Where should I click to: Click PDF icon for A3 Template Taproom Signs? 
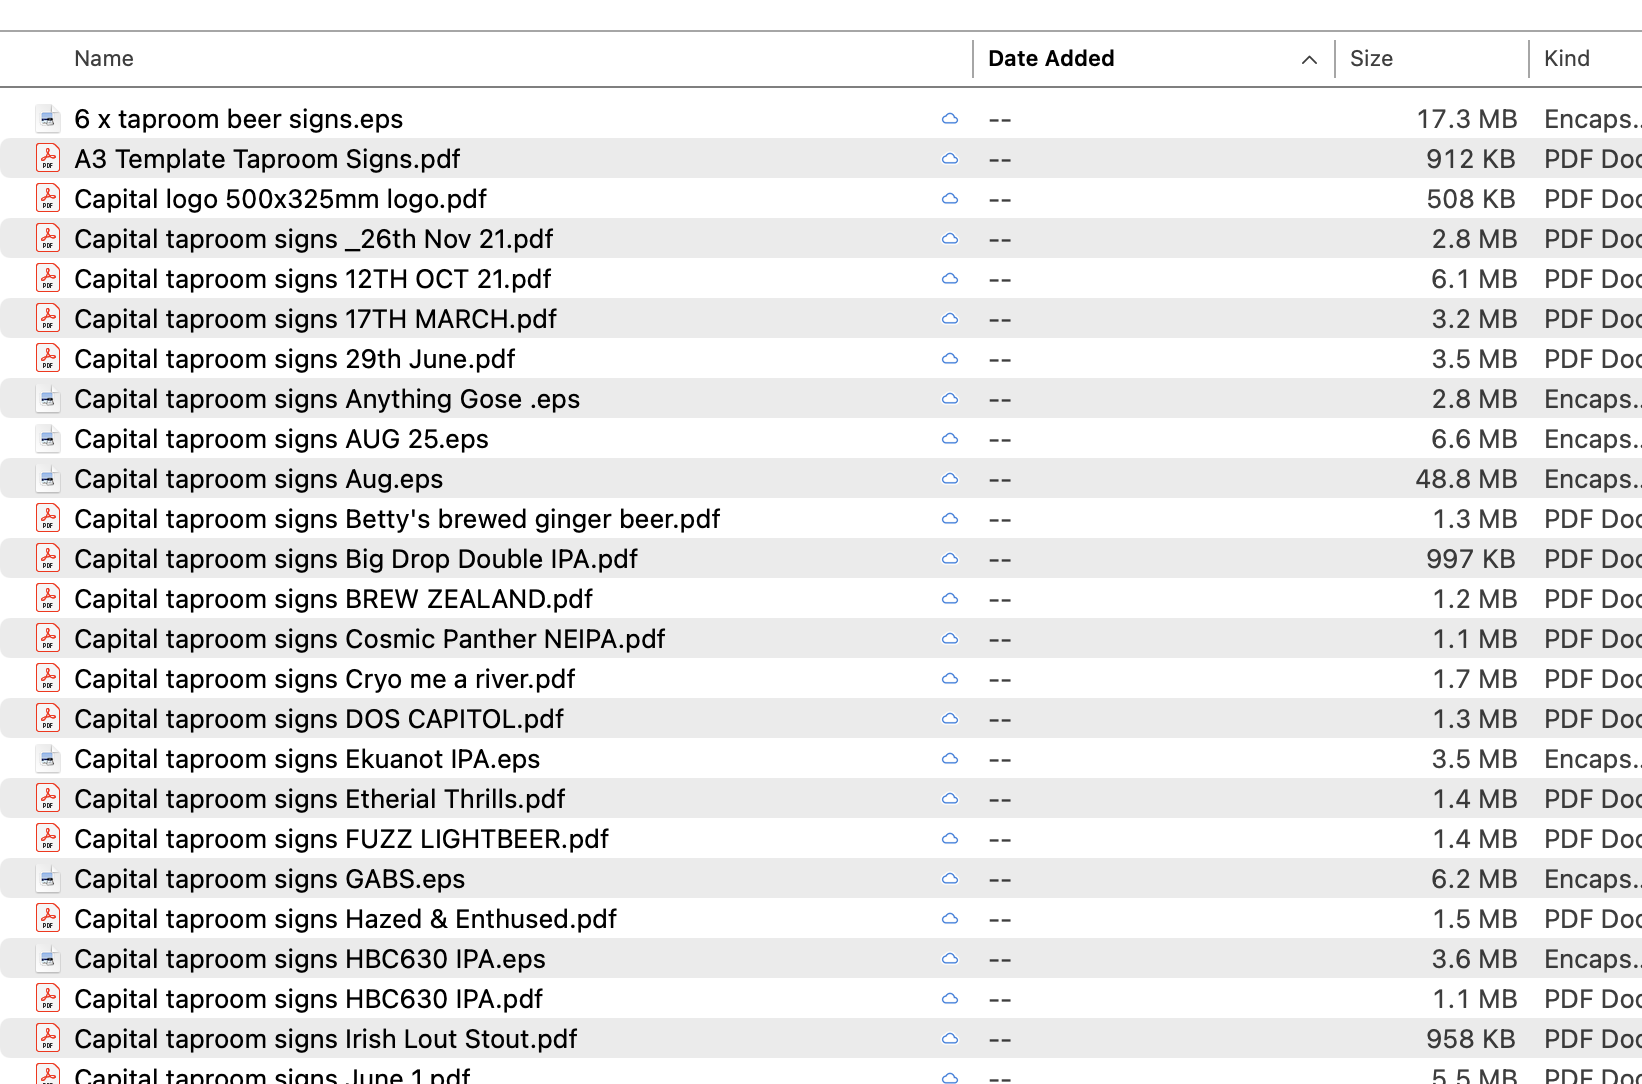[x=48, y=159]
